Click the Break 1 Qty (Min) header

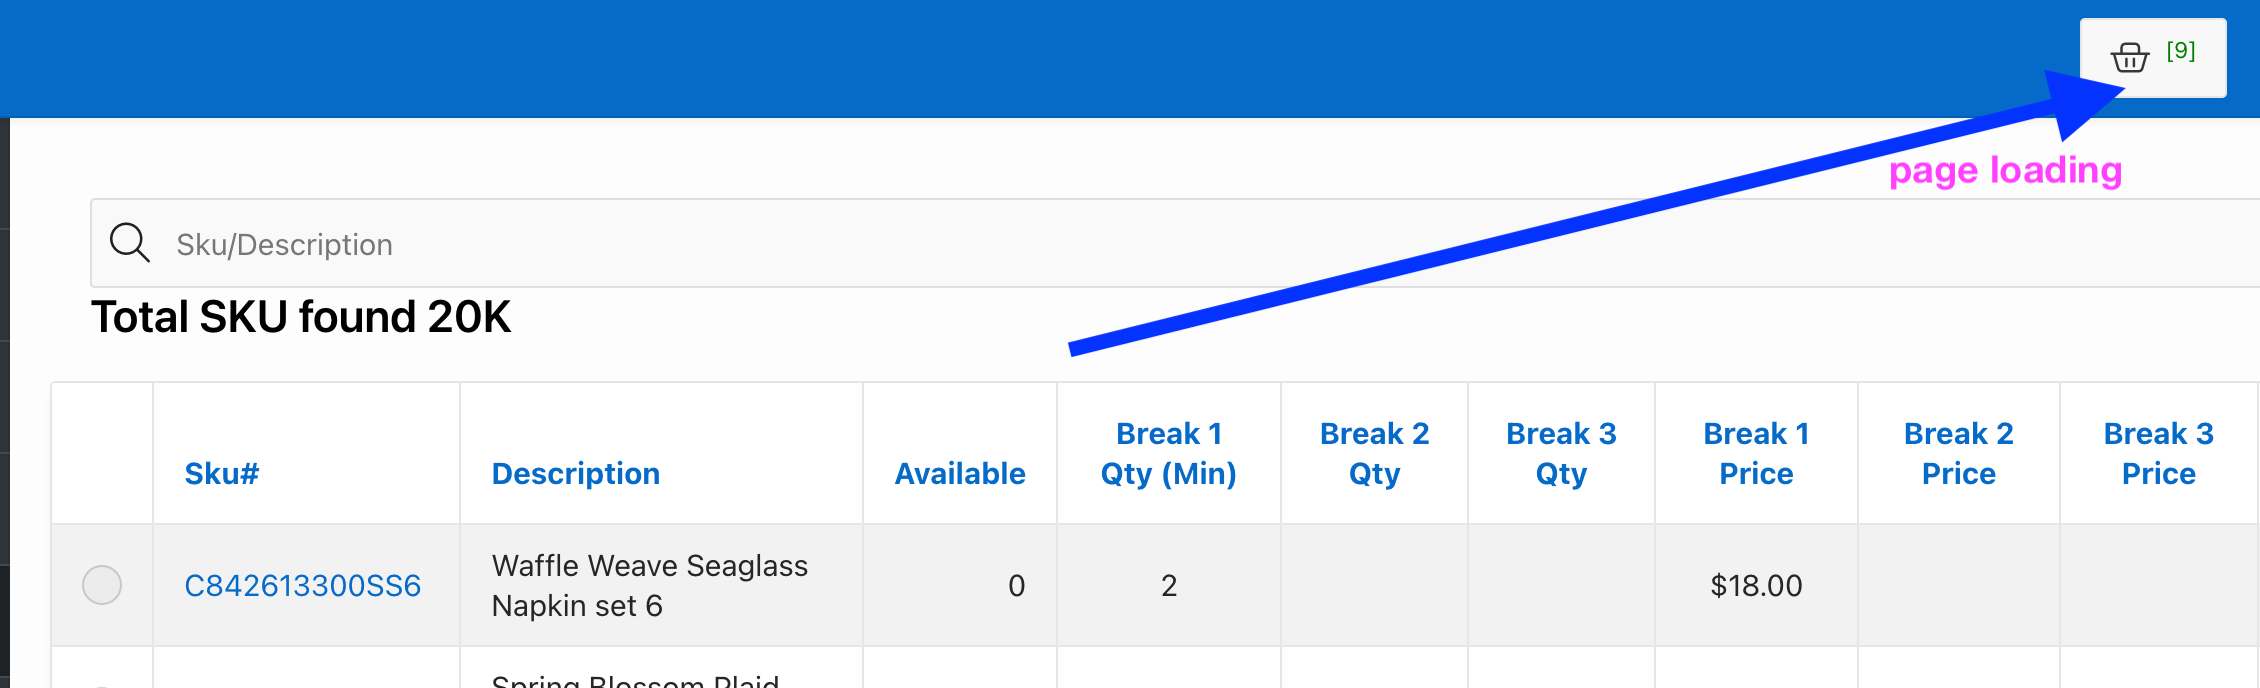(1169, 453)
